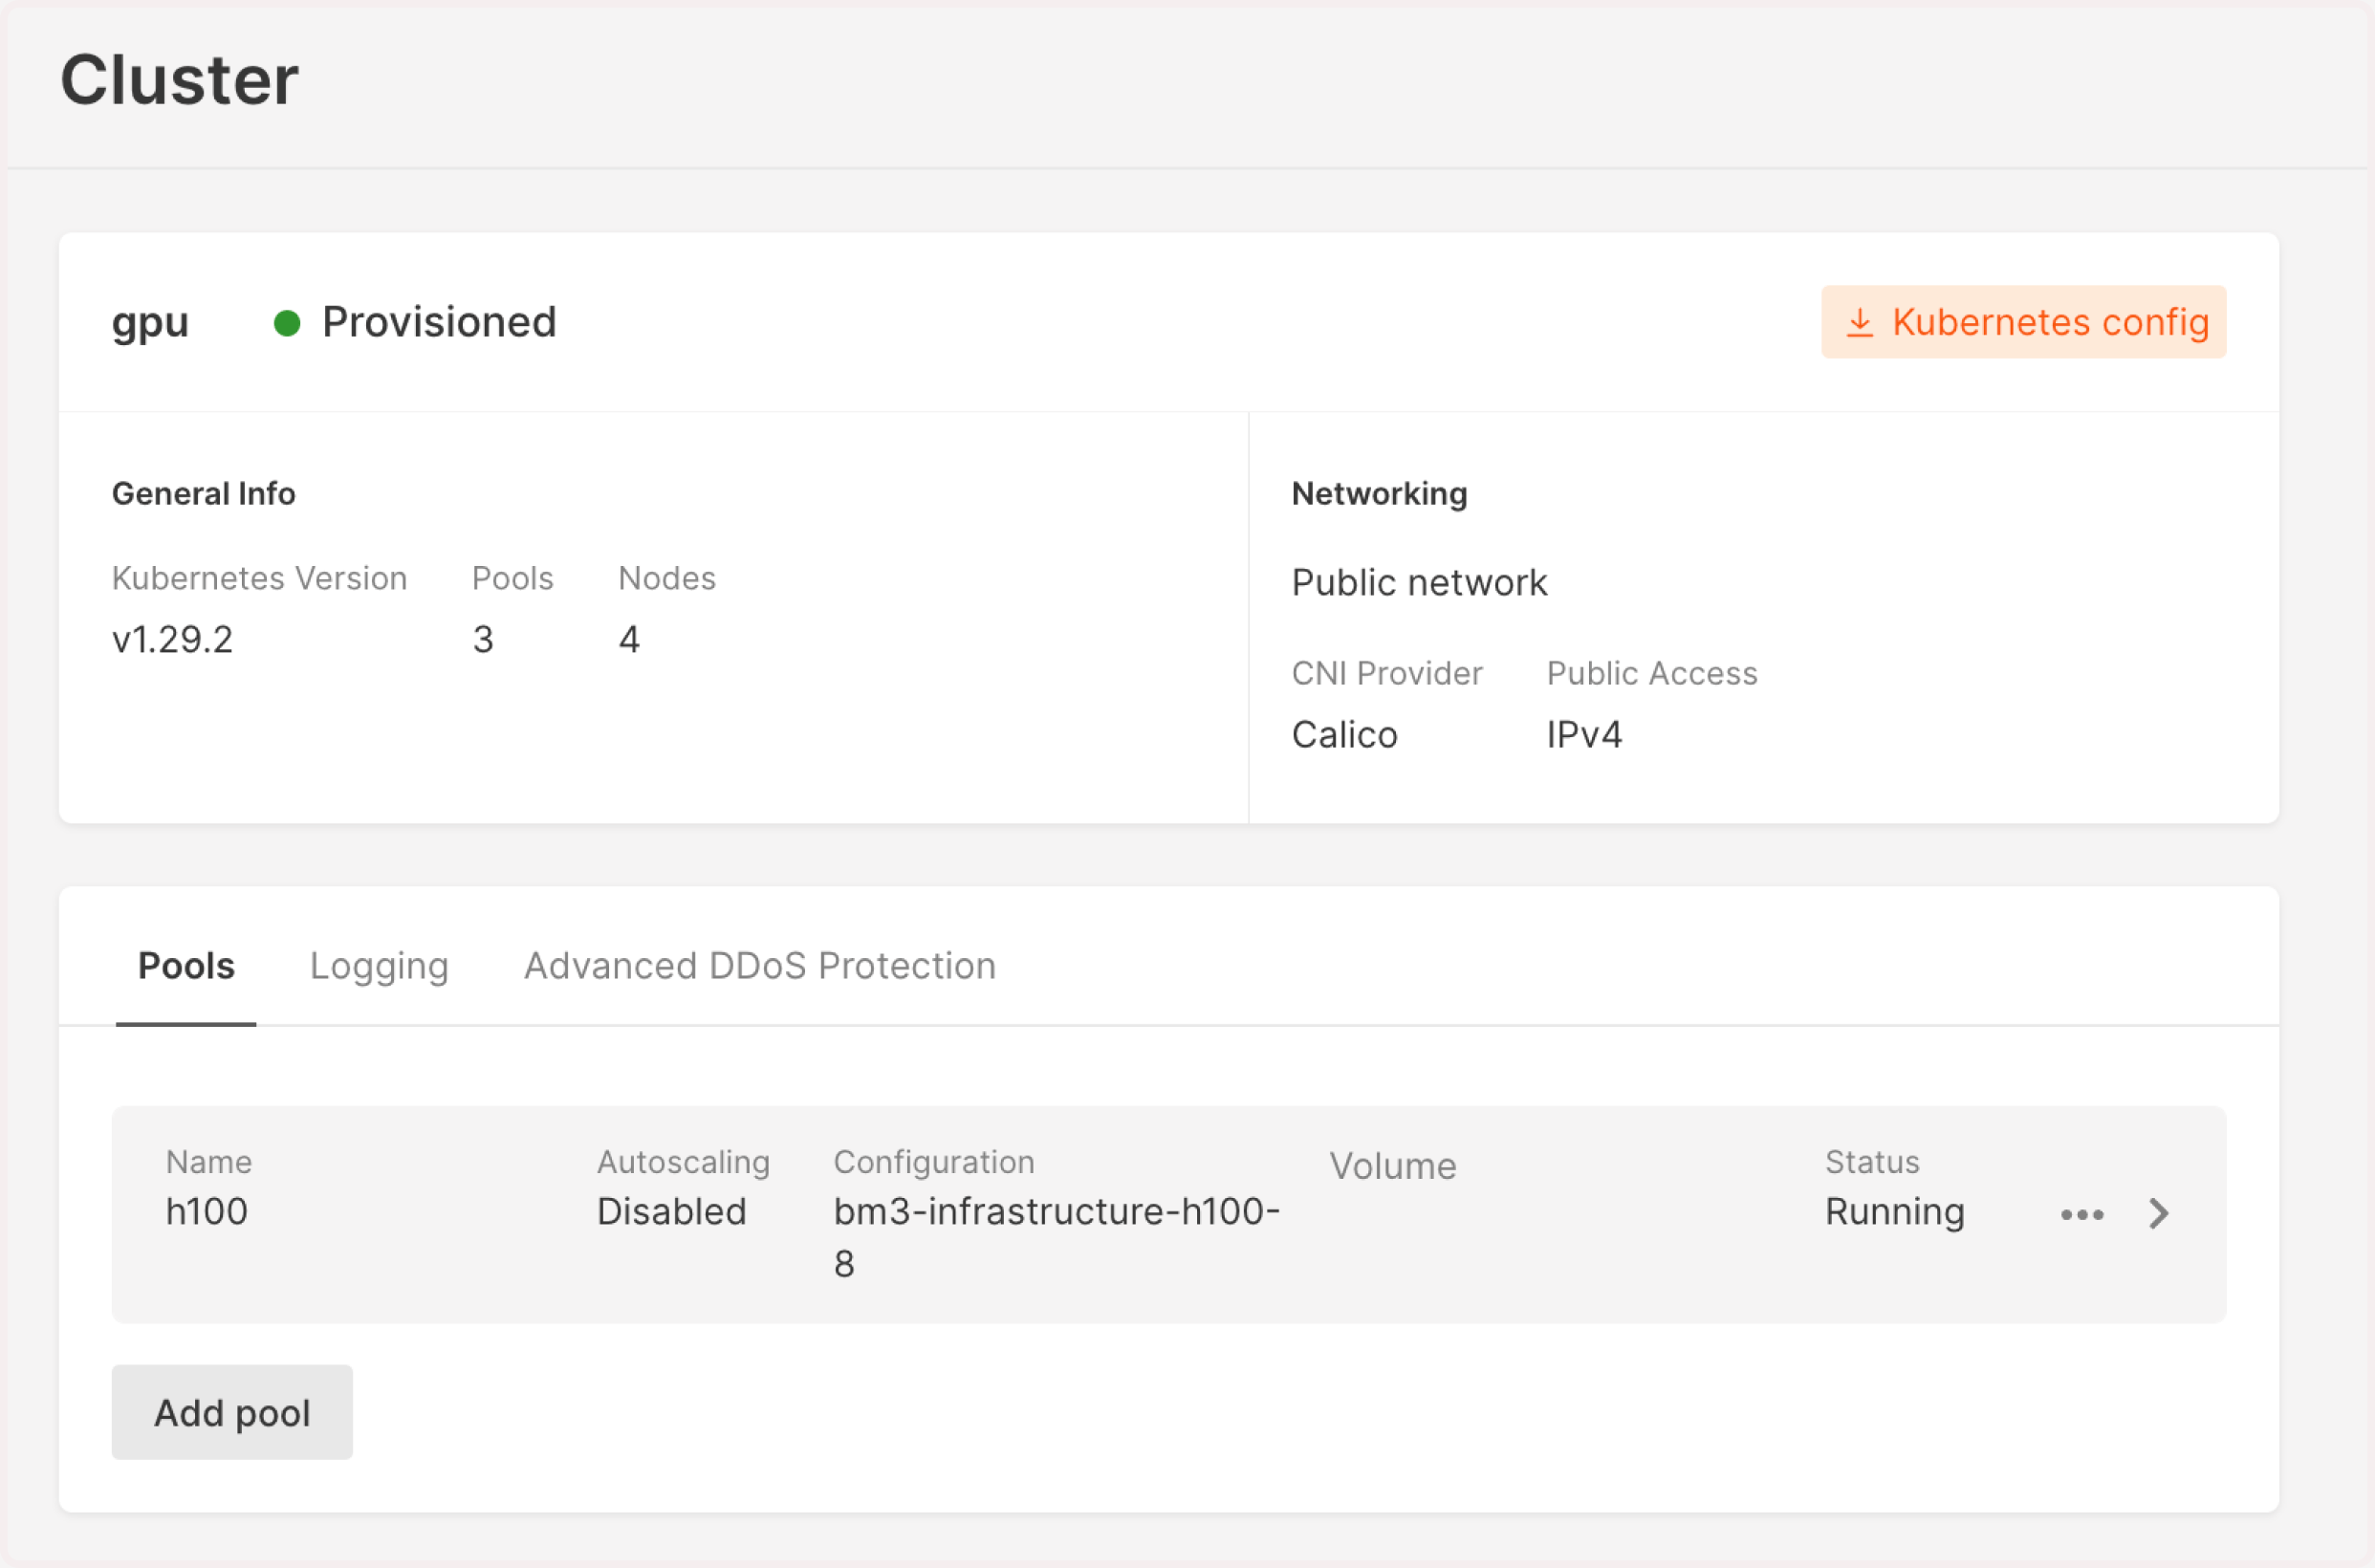Click the v1.29.2 Kubernetes version value
Screen dimensions: 2375x1568
[172, 639]
